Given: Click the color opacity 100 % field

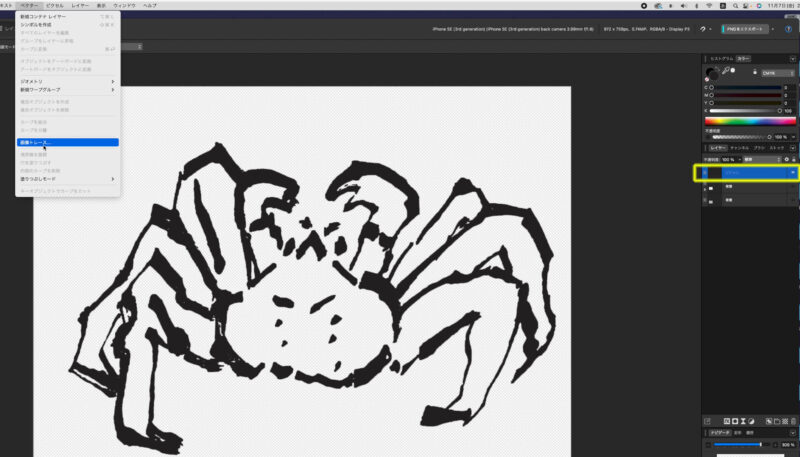Looking at the screenshot, I should tap(781, 137).
